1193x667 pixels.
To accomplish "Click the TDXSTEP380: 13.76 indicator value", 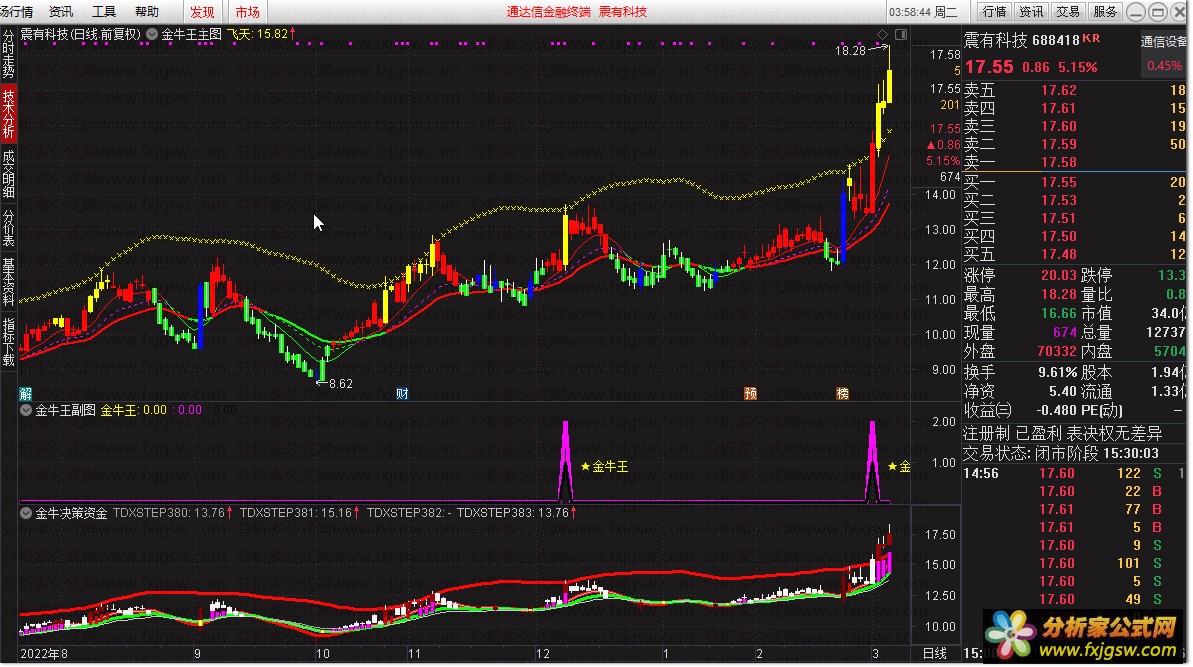I will coord(173,513).
